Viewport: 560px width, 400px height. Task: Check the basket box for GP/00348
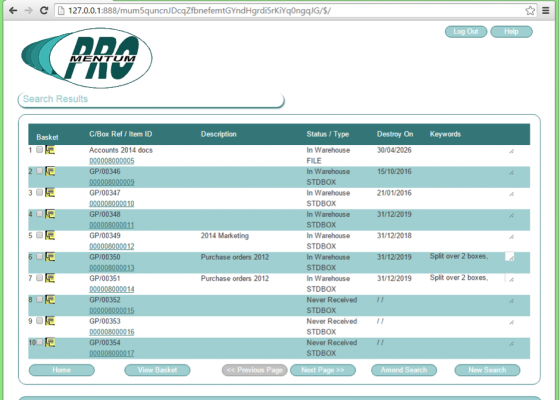click(39, 214)
